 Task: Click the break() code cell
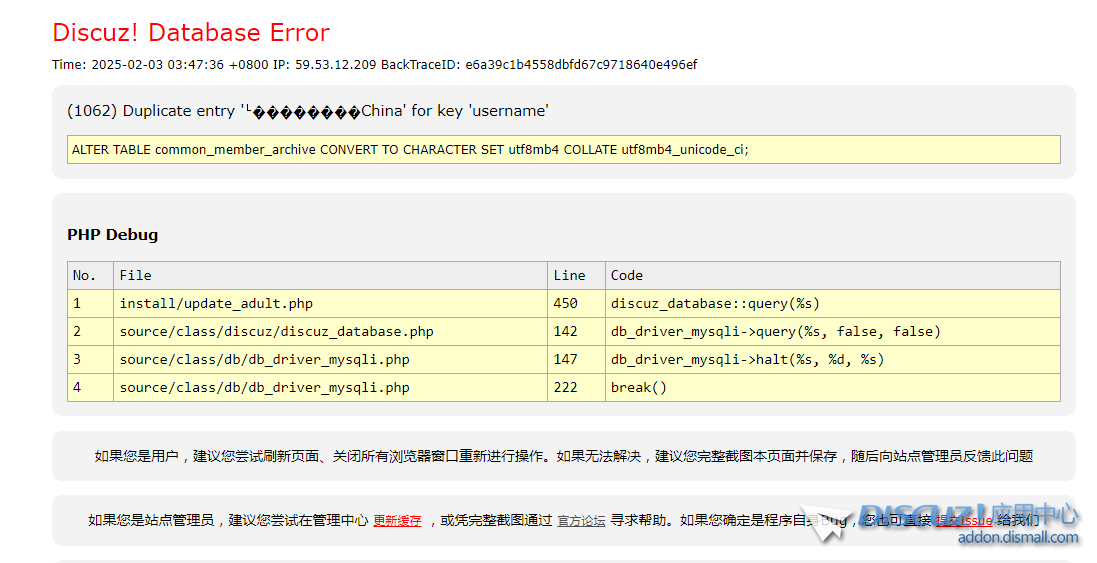click(833, 387)
